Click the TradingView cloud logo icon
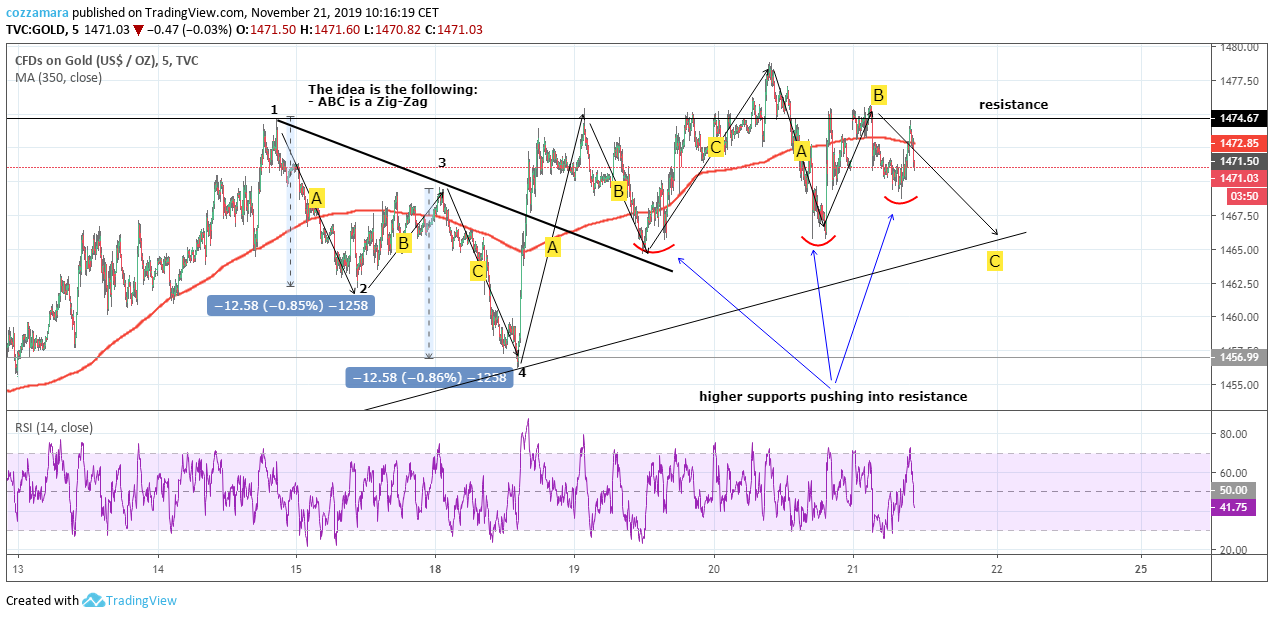Viewport: 1274px width, 618px height. [94, 600]
